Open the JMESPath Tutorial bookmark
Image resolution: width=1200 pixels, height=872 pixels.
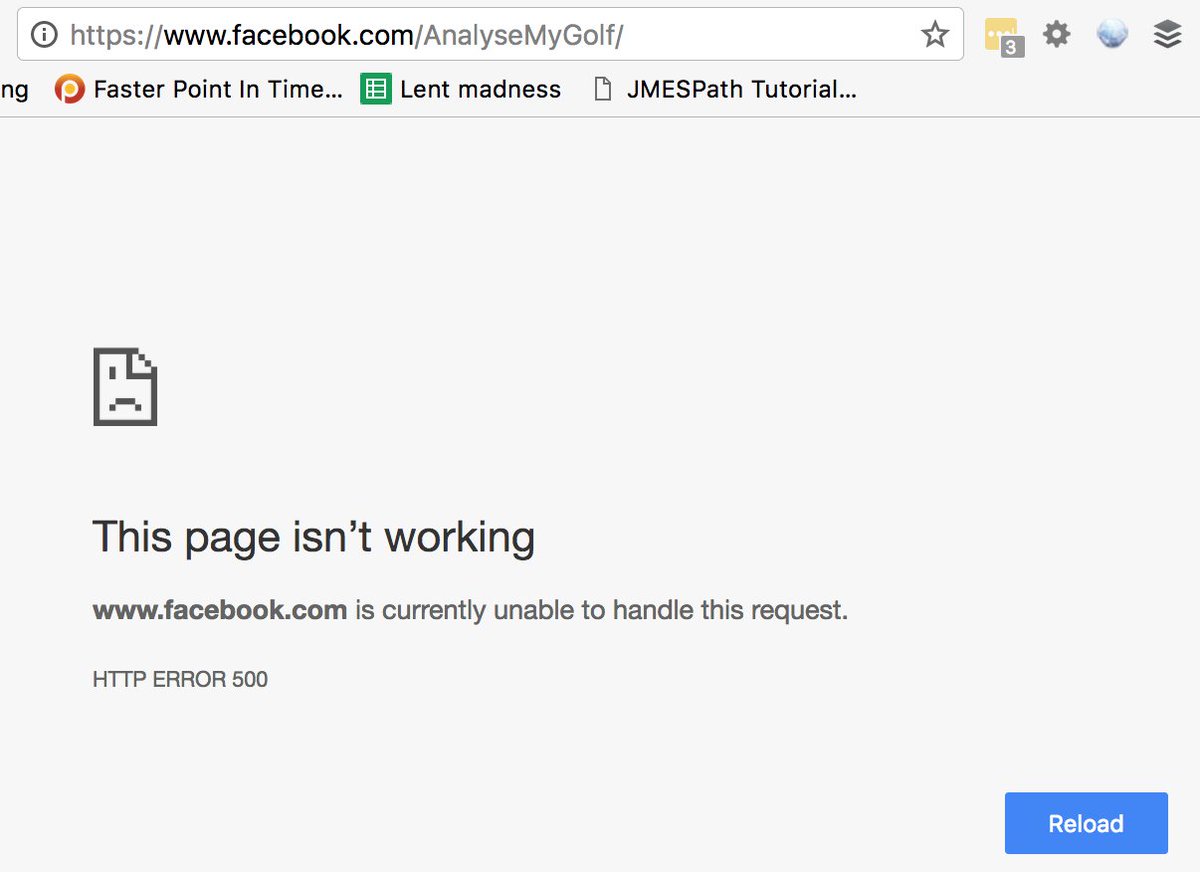pyautogui.click(x=725, y=89)
